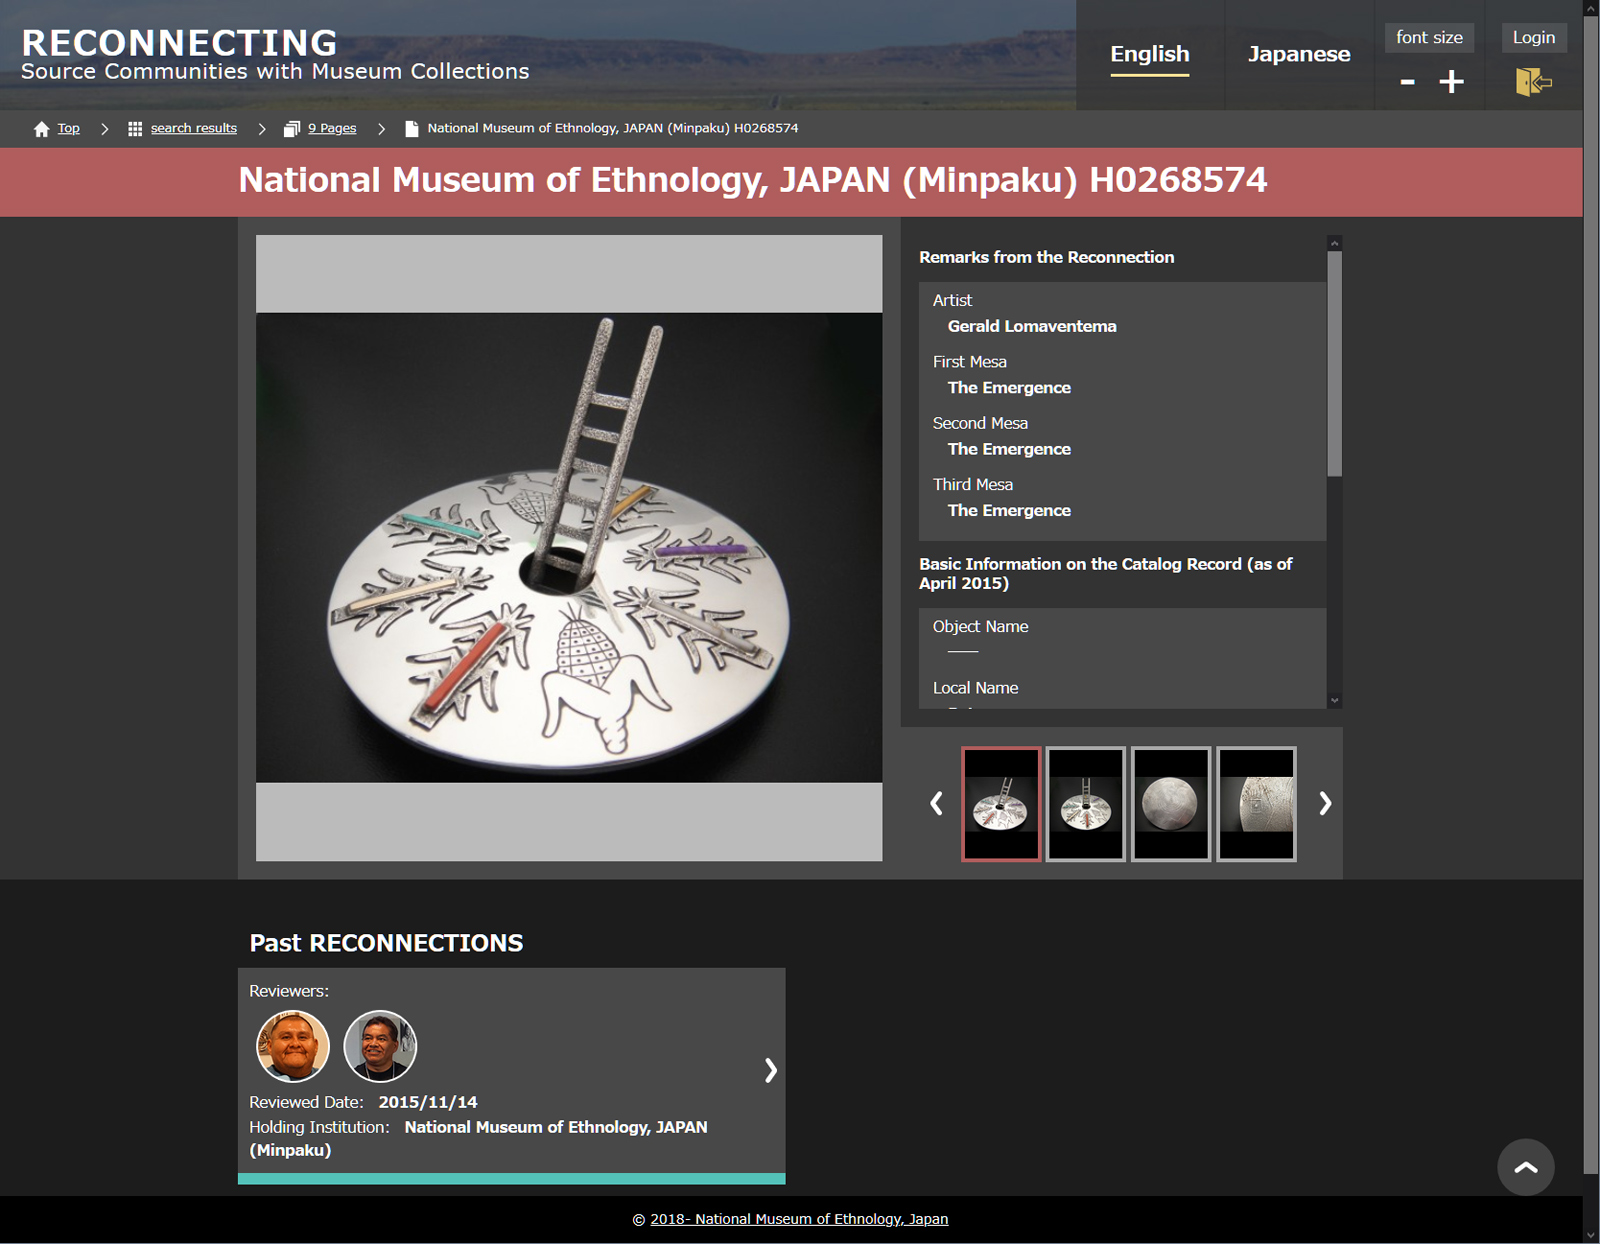
Task: Show previous thumbnails with left arrow
Action: (936, 803)
